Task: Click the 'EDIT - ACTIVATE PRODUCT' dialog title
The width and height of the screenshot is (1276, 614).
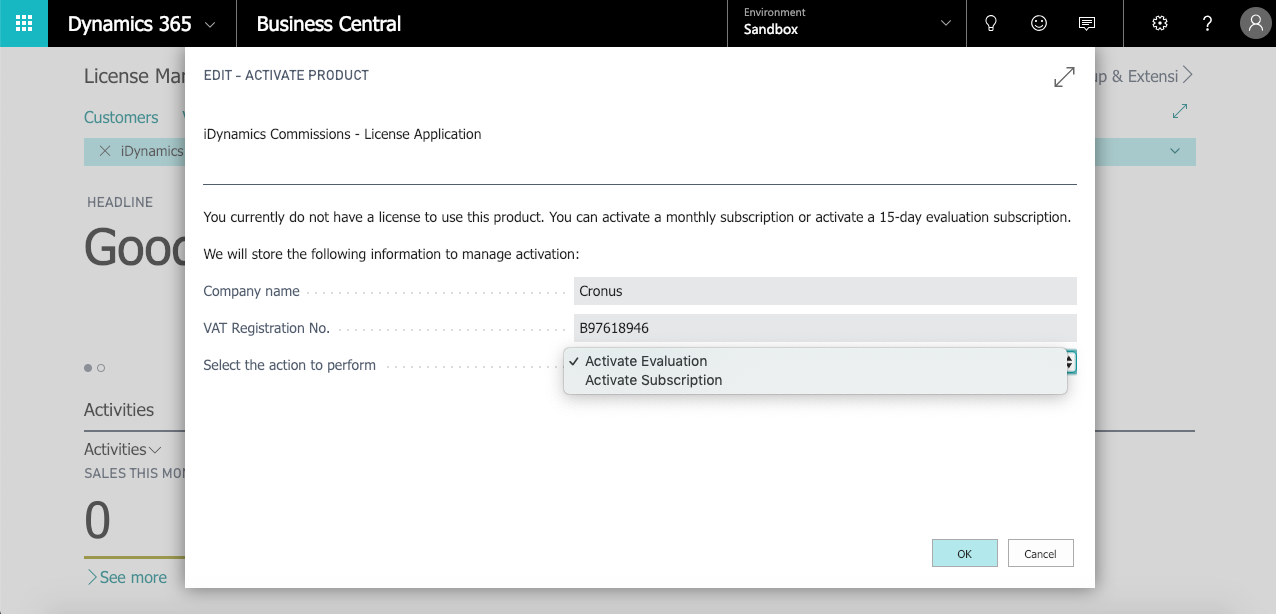Action: click(x=286, y=75)
